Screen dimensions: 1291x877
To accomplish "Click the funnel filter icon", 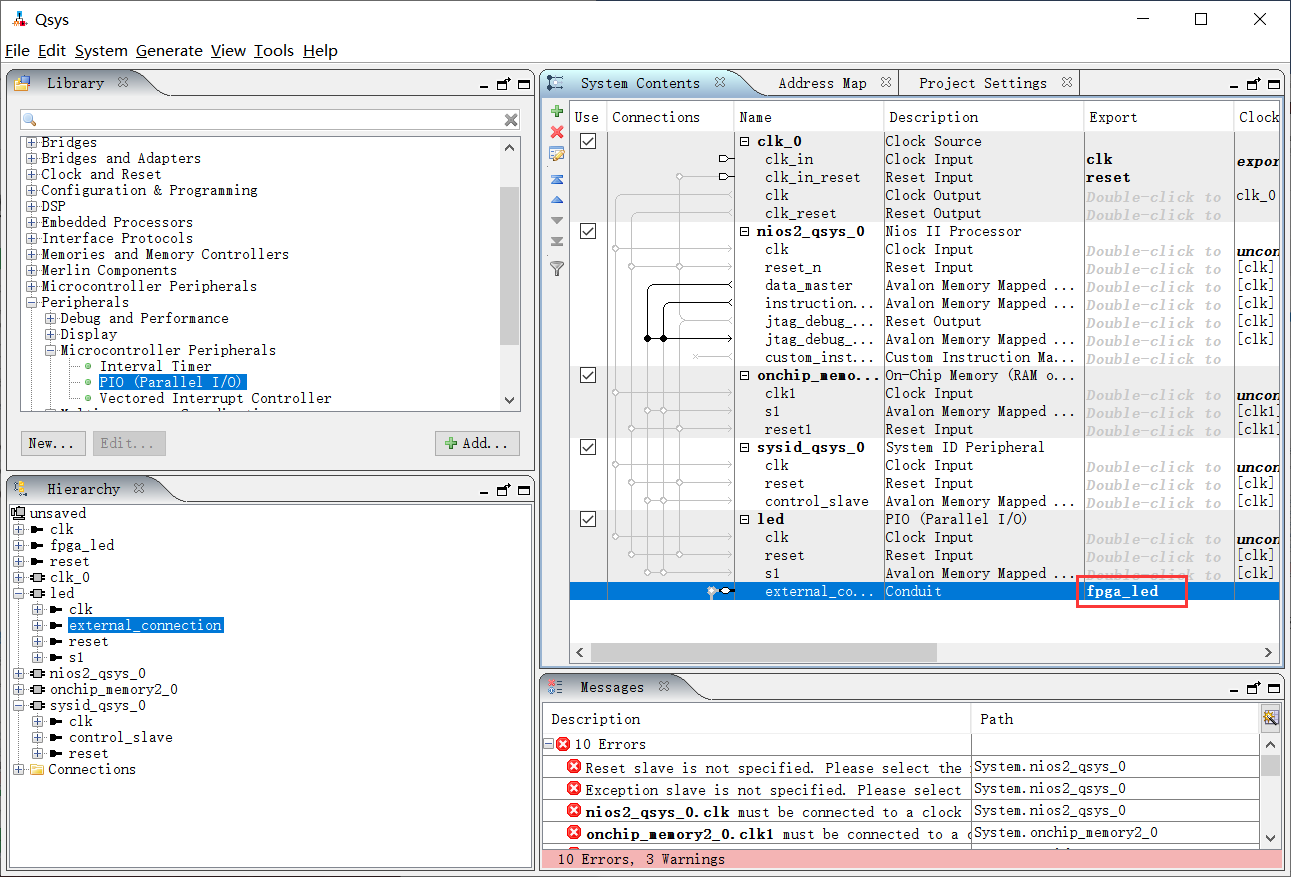I will [557, 268].
